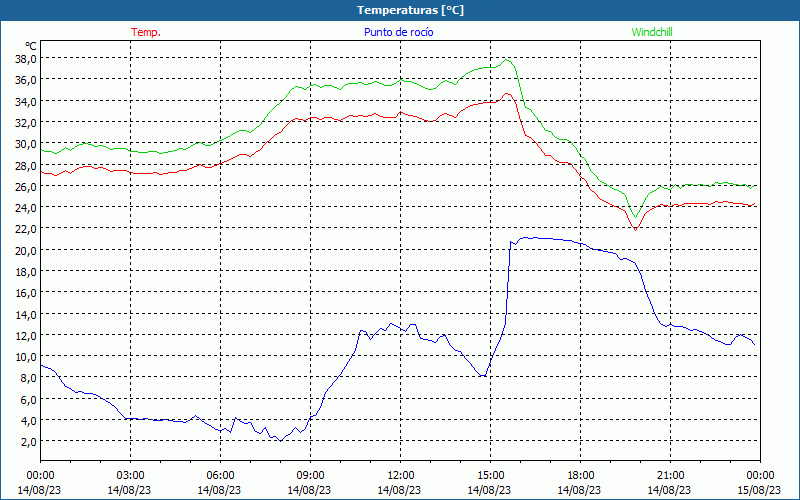800x500 pixels.
Task: Click the 16,0 y-axis value
Action: (x=26, y=293)
